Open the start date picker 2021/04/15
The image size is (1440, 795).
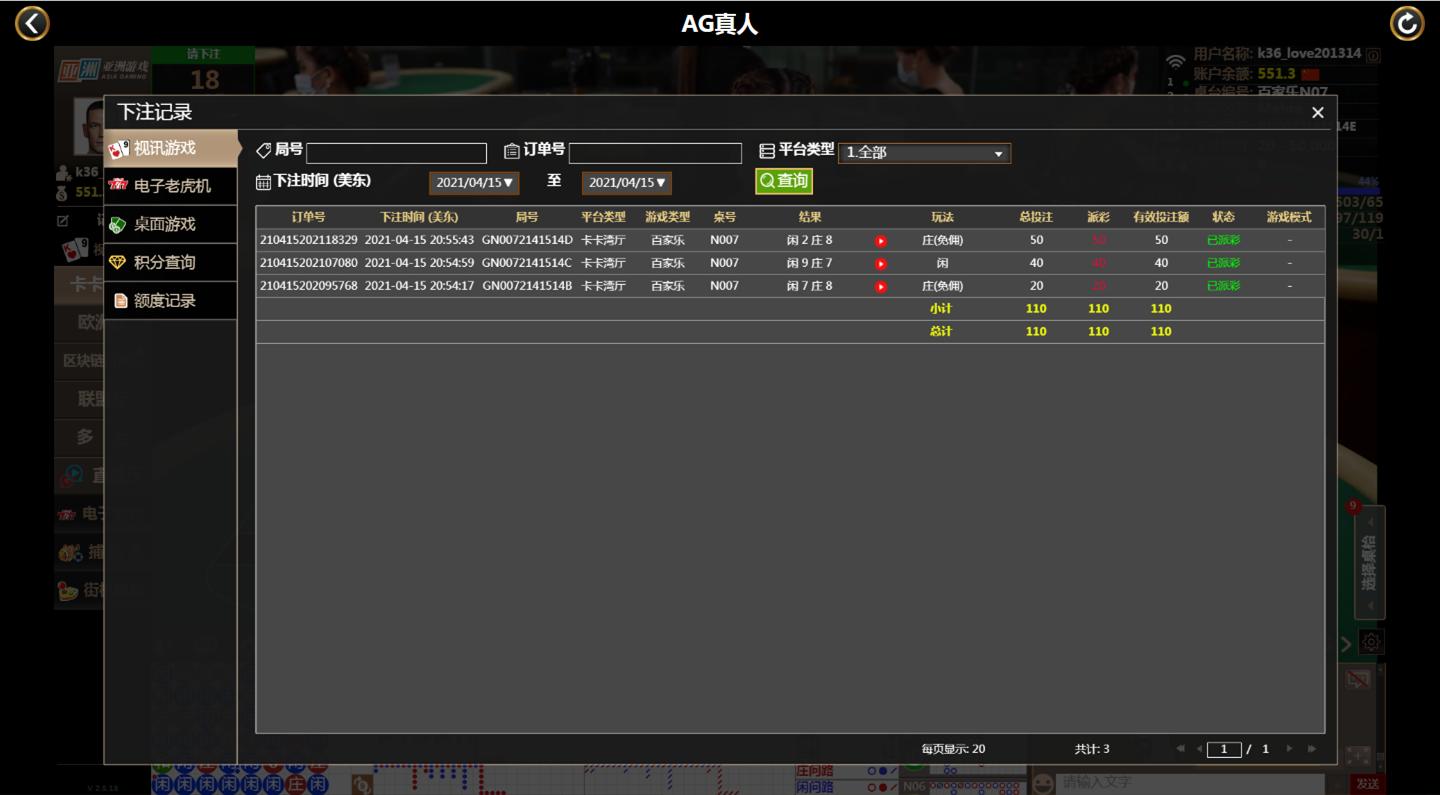point(474,183)
